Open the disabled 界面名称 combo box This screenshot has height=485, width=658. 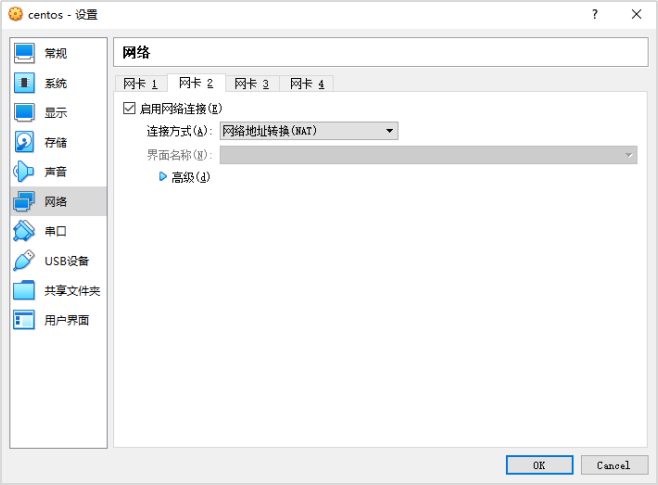click(428, 155)
